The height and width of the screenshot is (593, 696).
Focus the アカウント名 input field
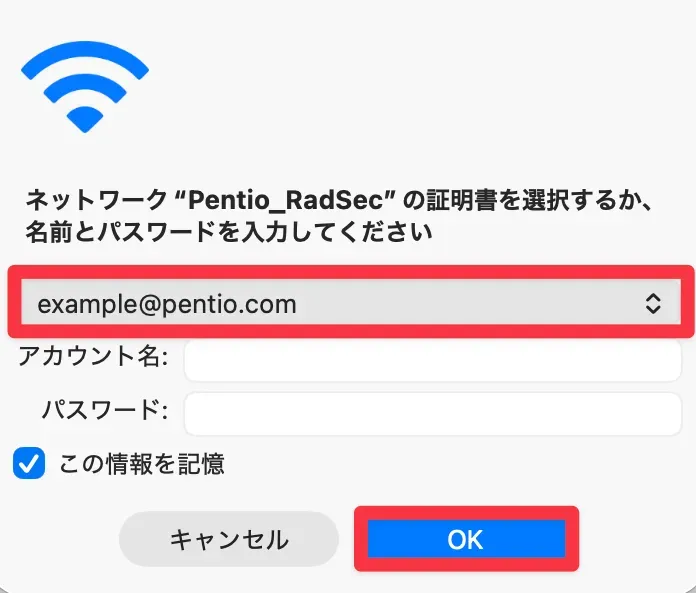coord(432,360)
